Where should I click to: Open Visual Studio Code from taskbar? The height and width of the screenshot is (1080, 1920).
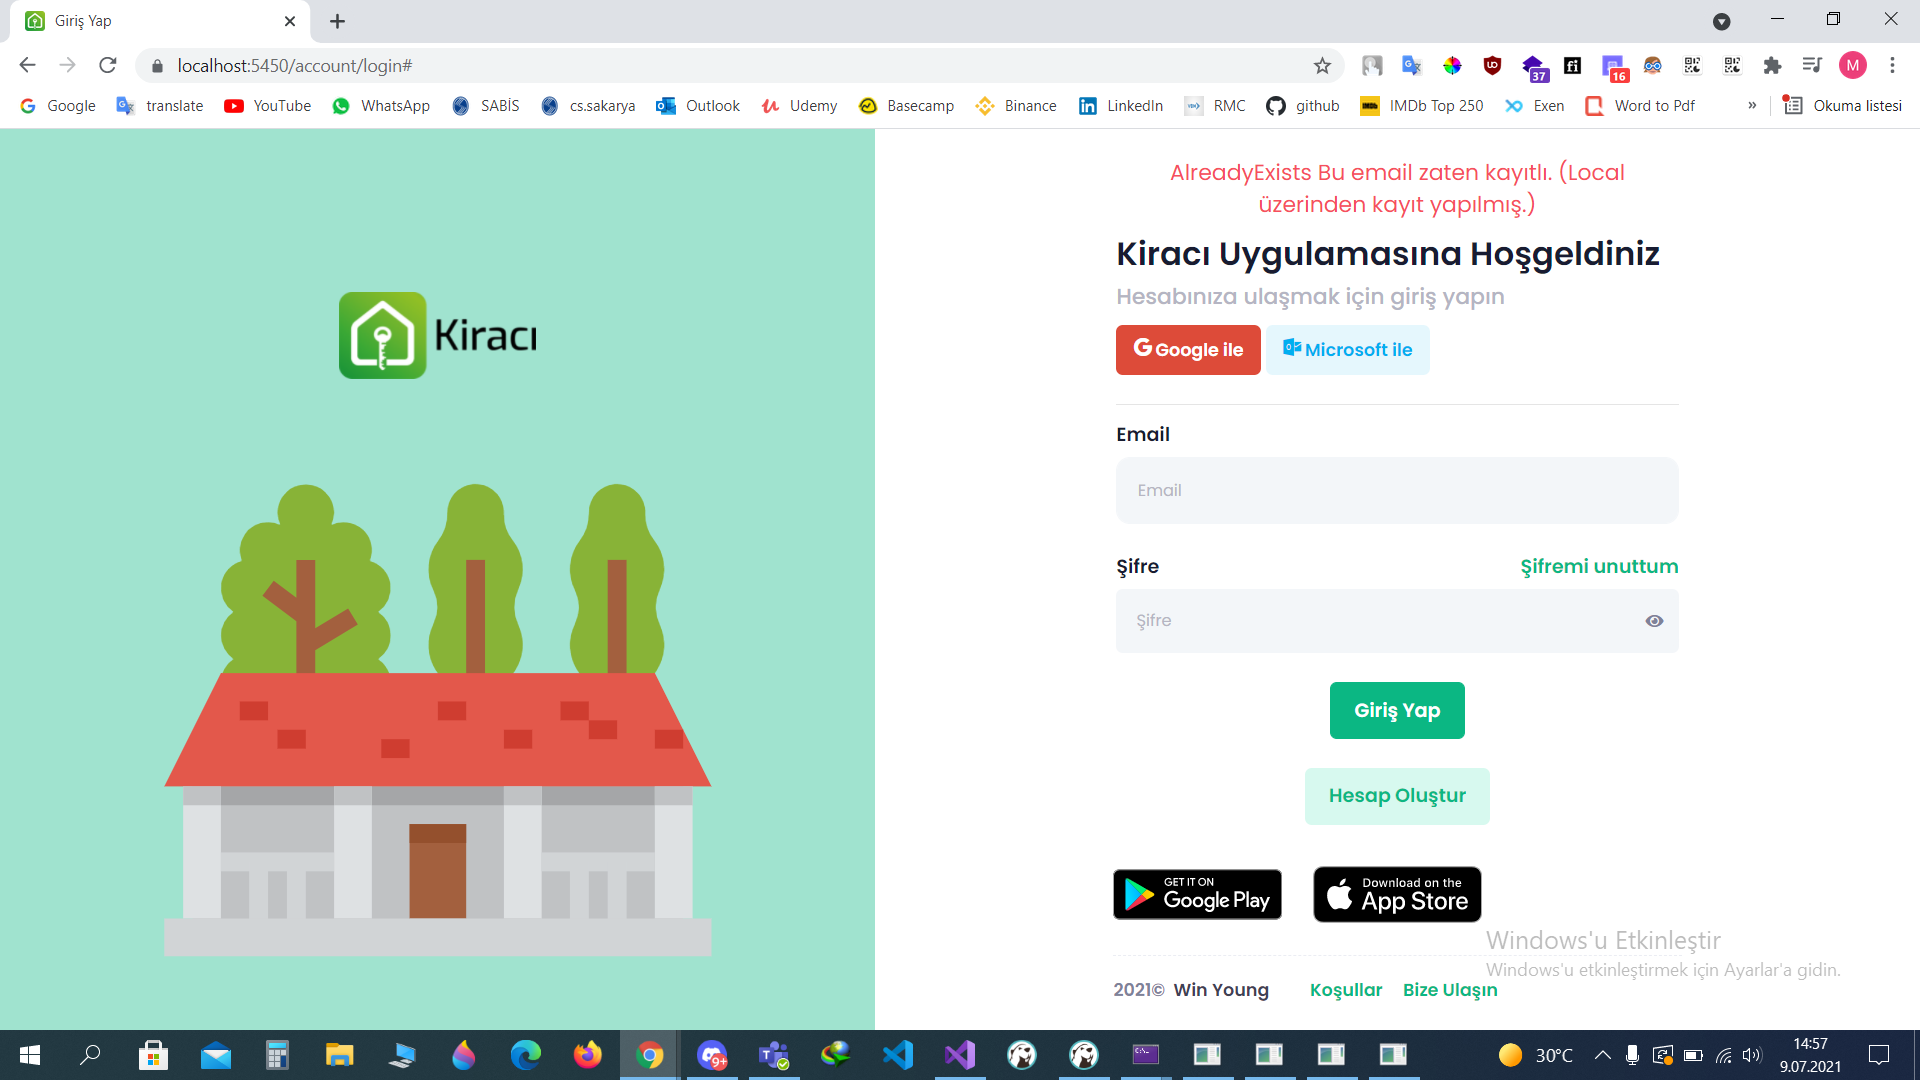[x=898, y=1055]
